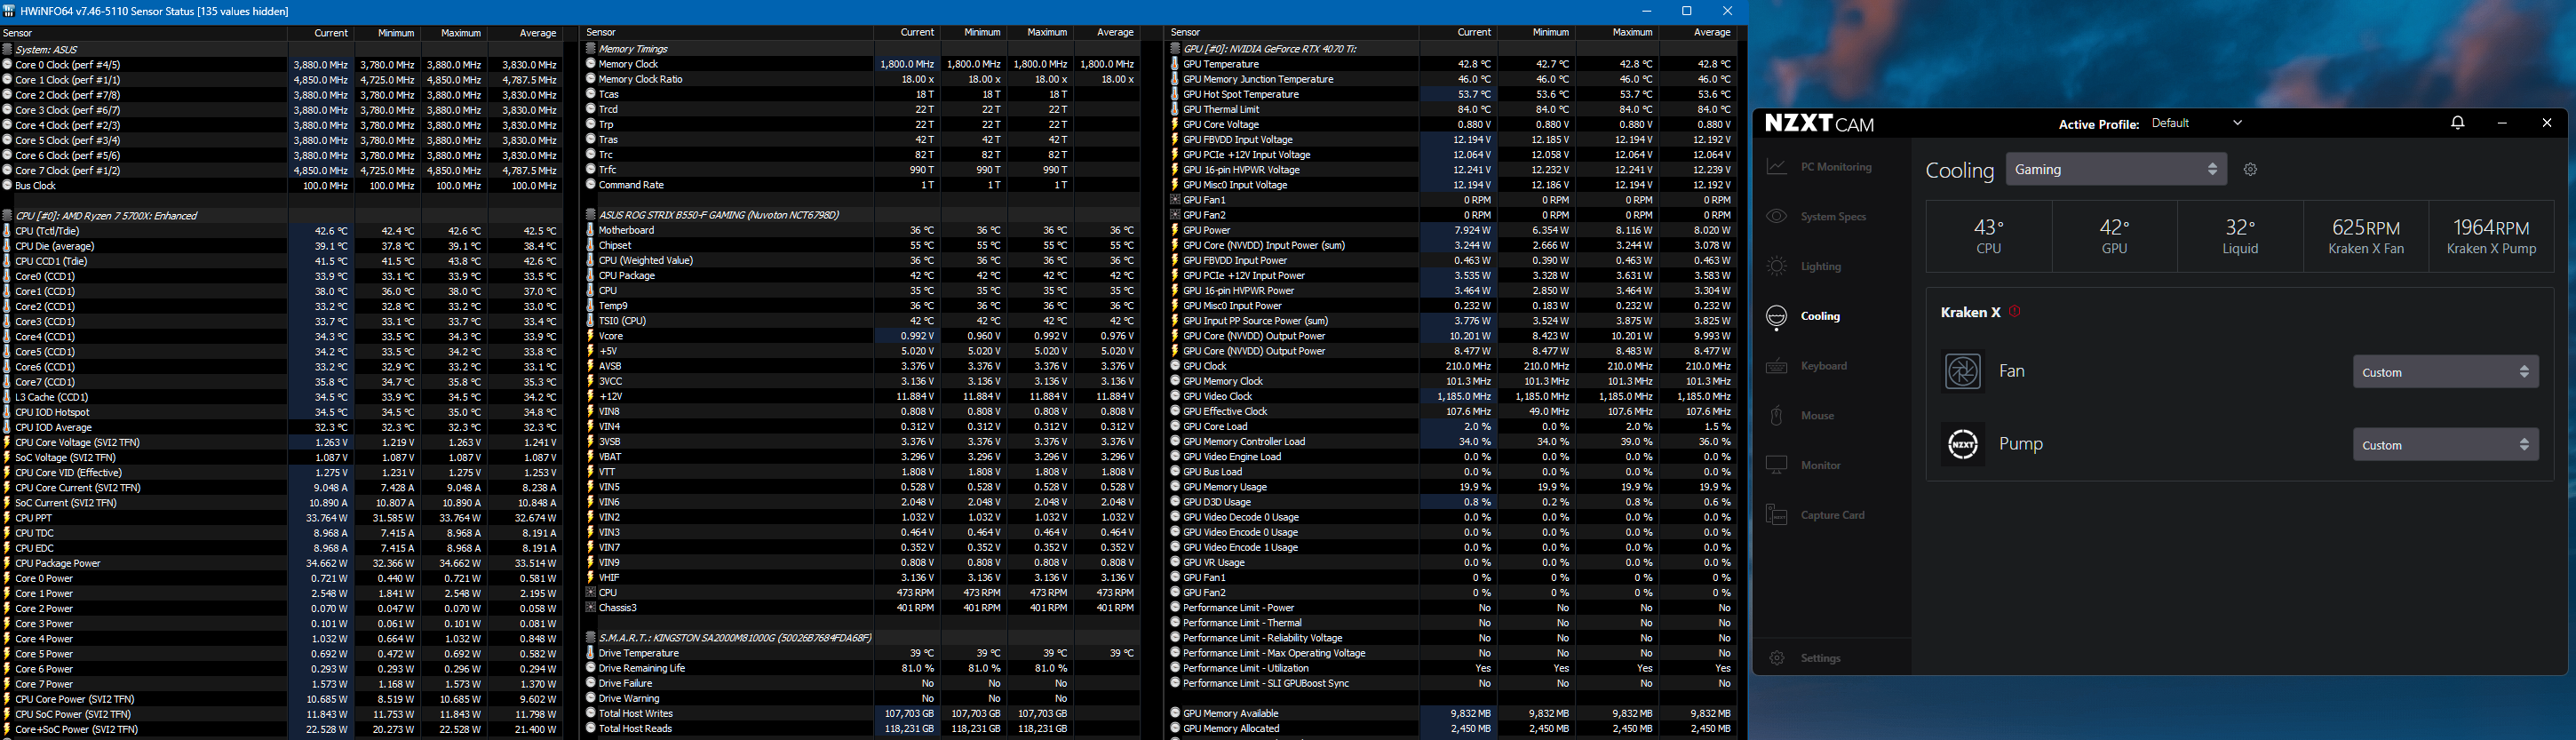Image resolution: width=2576 pixels, height=740 pixels.
Task: Select the Bus Clock sensor row
Action: coord(282,186)
